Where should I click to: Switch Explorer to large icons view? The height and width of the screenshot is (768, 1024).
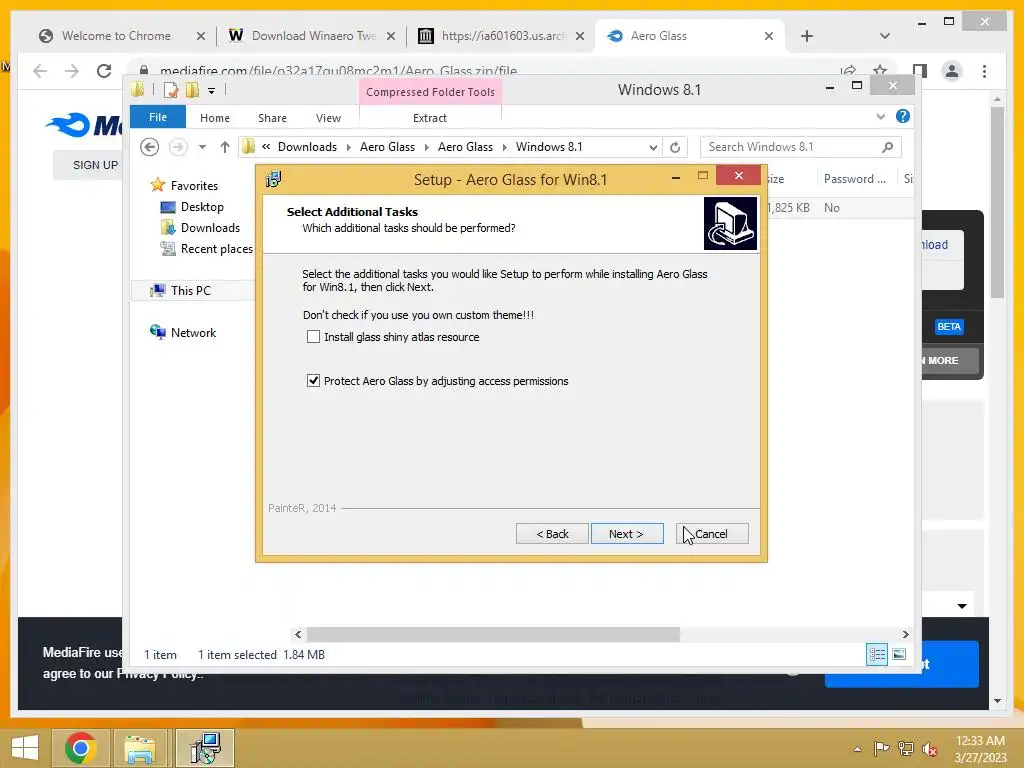click(x=899, y=654)
